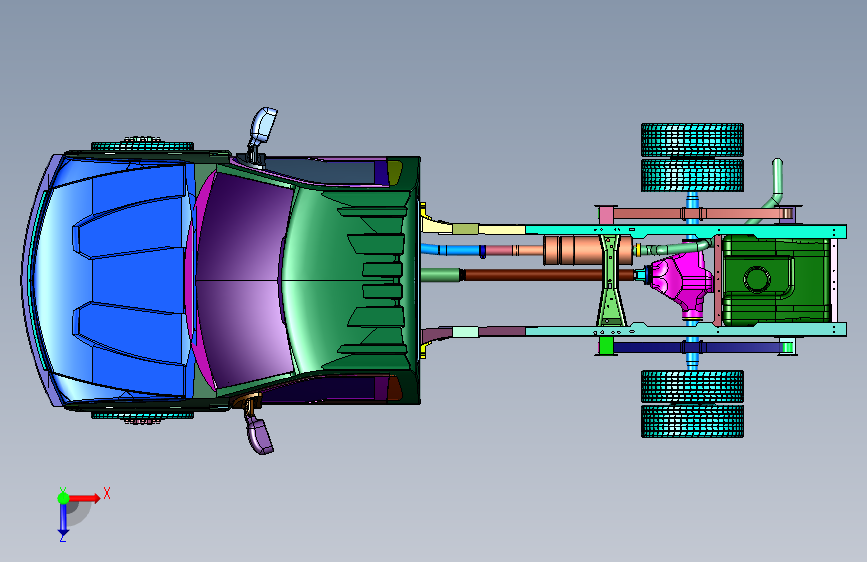Select the outermost lower rear tire

(x=692, y=422)
